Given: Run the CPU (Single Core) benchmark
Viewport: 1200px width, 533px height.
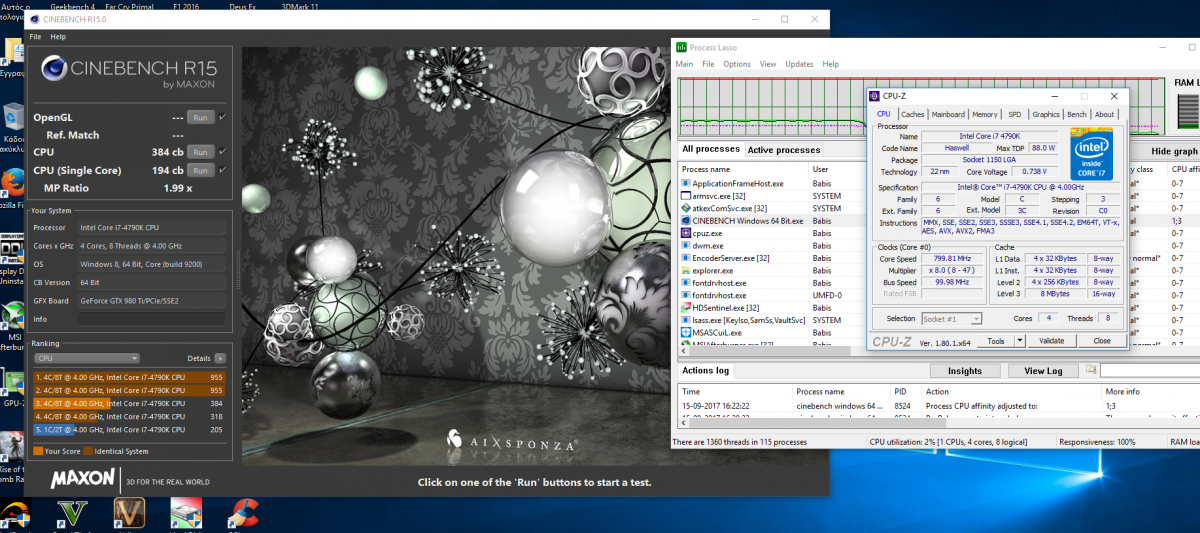Looking at the screenshot, I should [201, 170].
